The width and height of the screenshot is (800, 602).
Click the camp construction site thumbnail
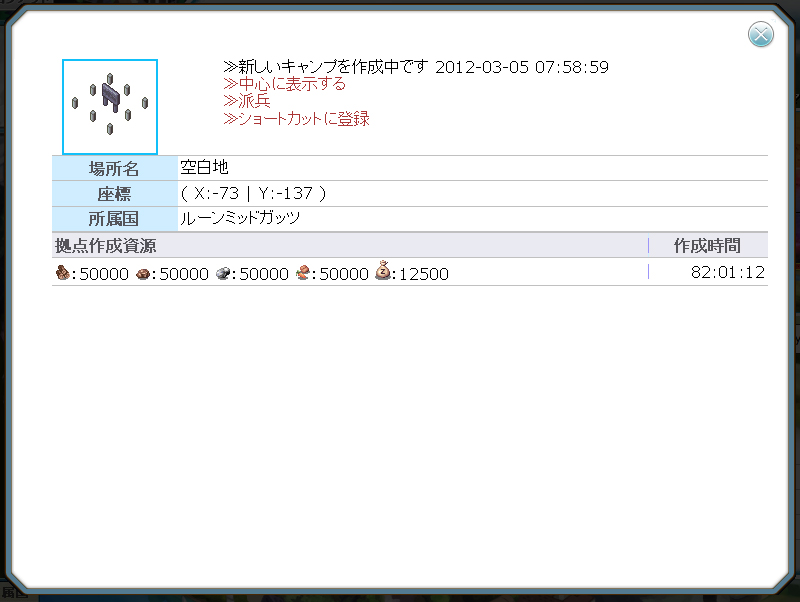[110, 107]
